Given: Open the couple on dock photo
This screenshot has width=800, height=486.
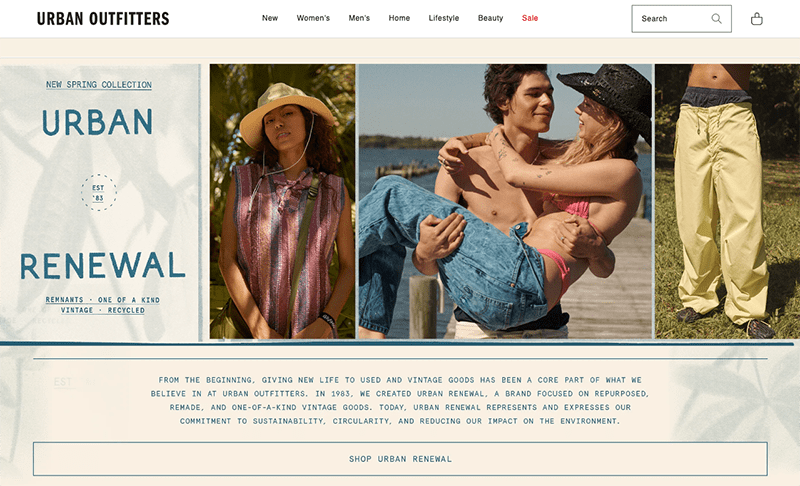Looking at the screenshot, I should click(505, 201).
